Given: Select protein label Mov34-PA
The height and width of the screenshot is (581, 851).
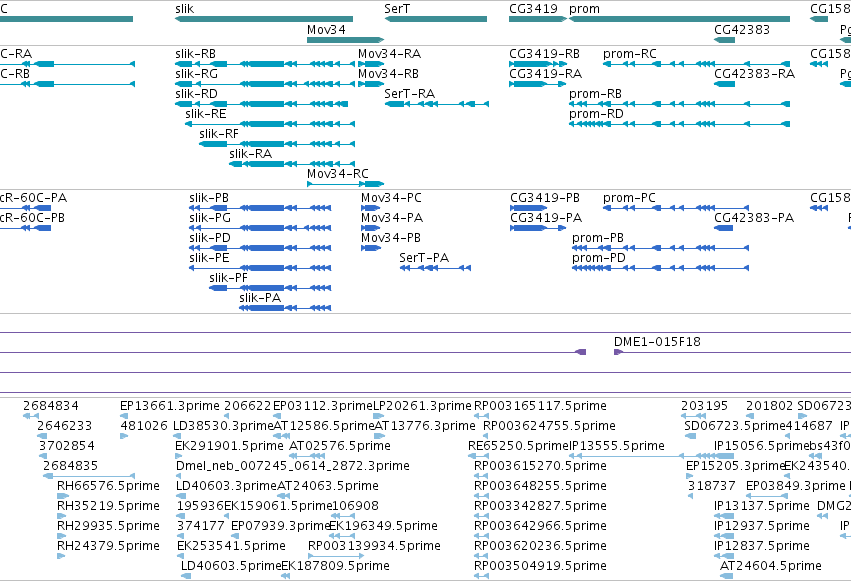Looking at the screenshot, I should (x=392, y=218).
